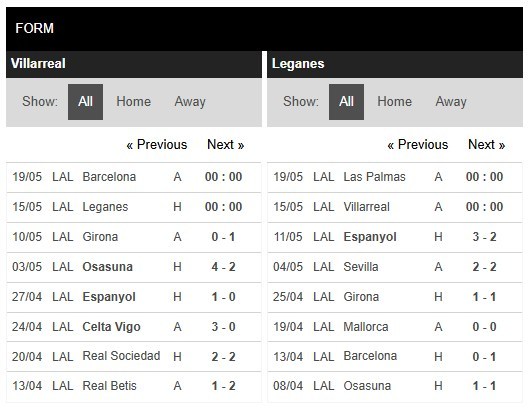
Task: Select the Sevilla 2 - 2 result
Action: pyautogui.click(x=395, y=267)
